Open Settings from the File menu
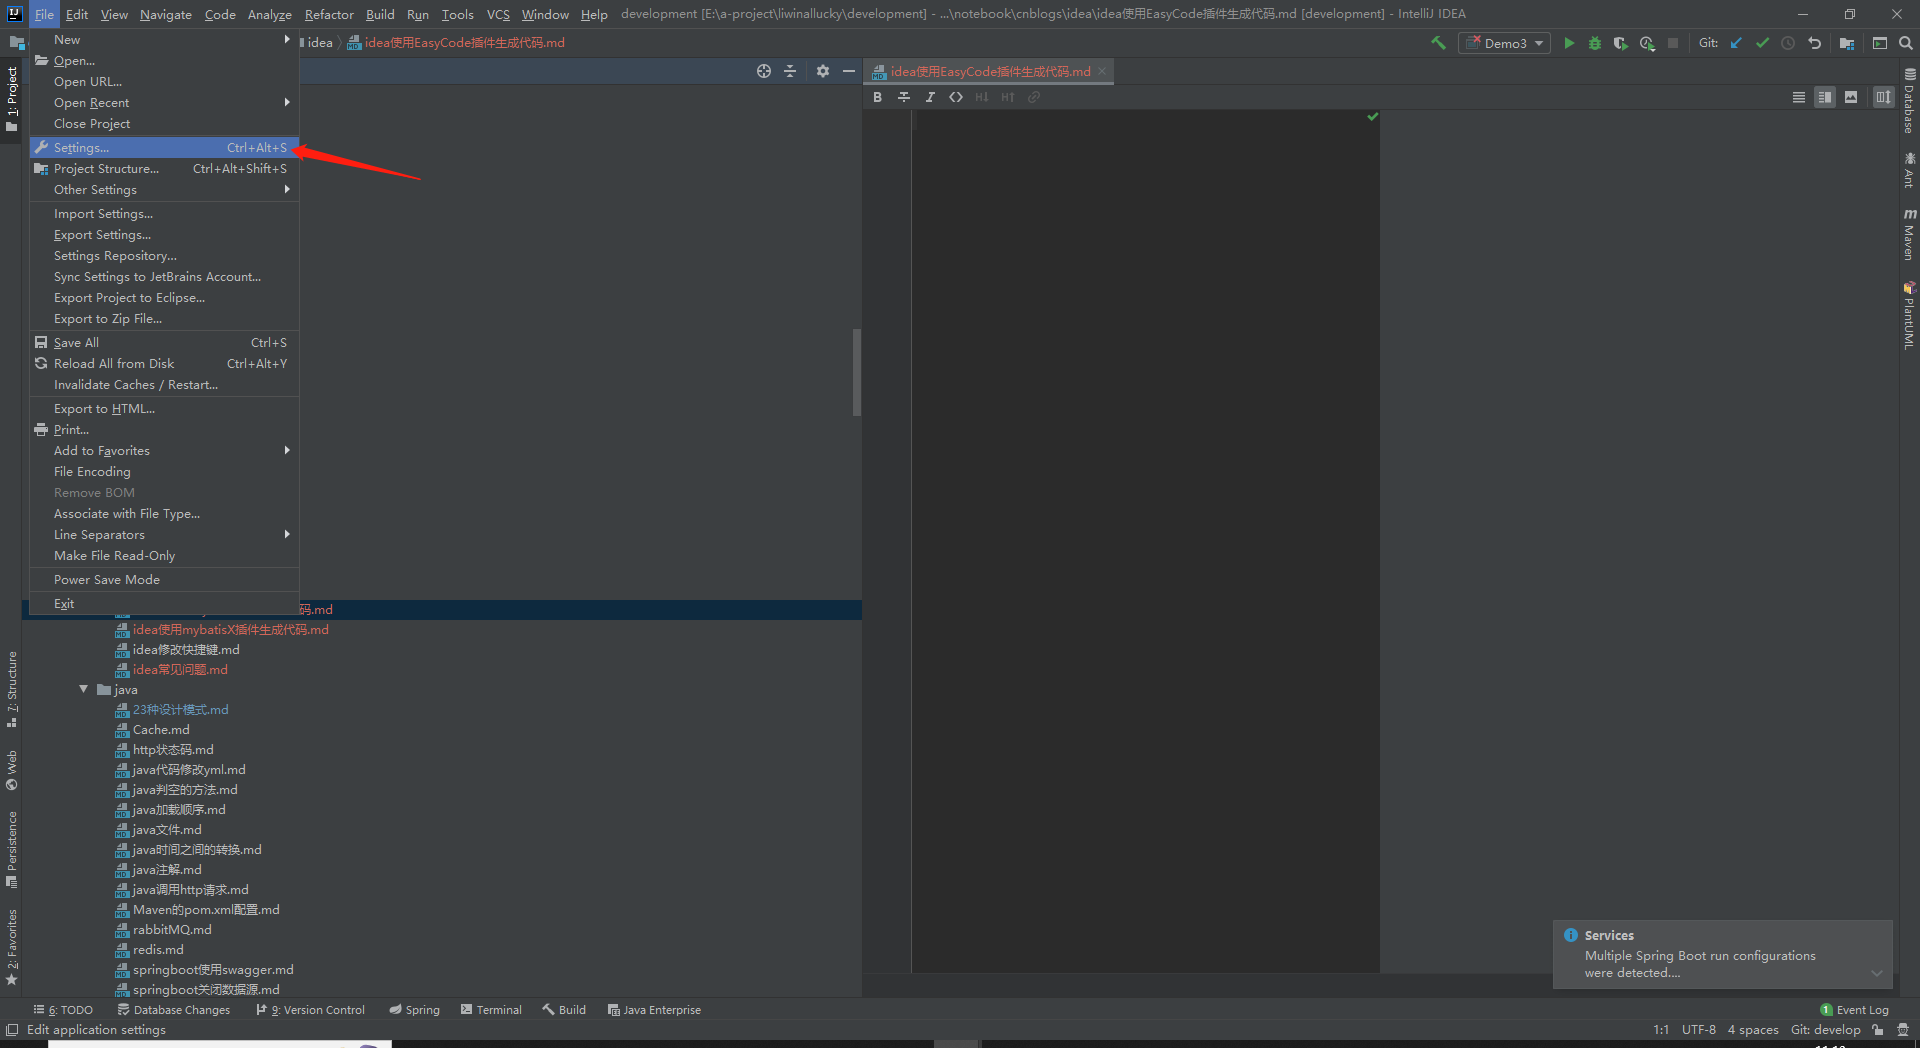Image resolution: width=1920 pixels, height=1048 pixels. coord(164,148)
